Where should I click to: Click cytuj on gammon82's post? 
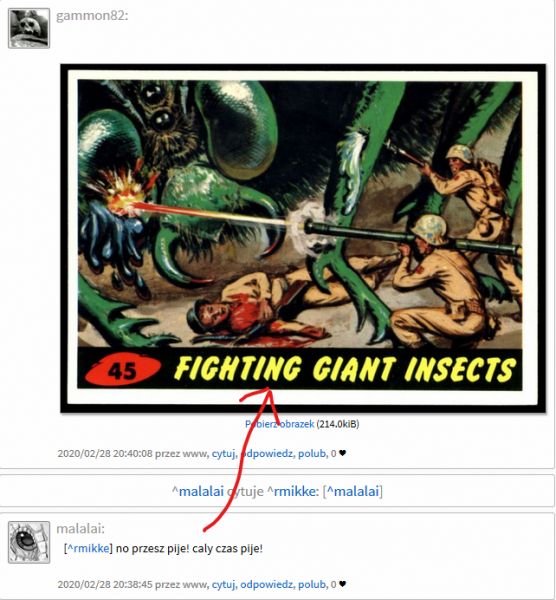pos(223,453)
